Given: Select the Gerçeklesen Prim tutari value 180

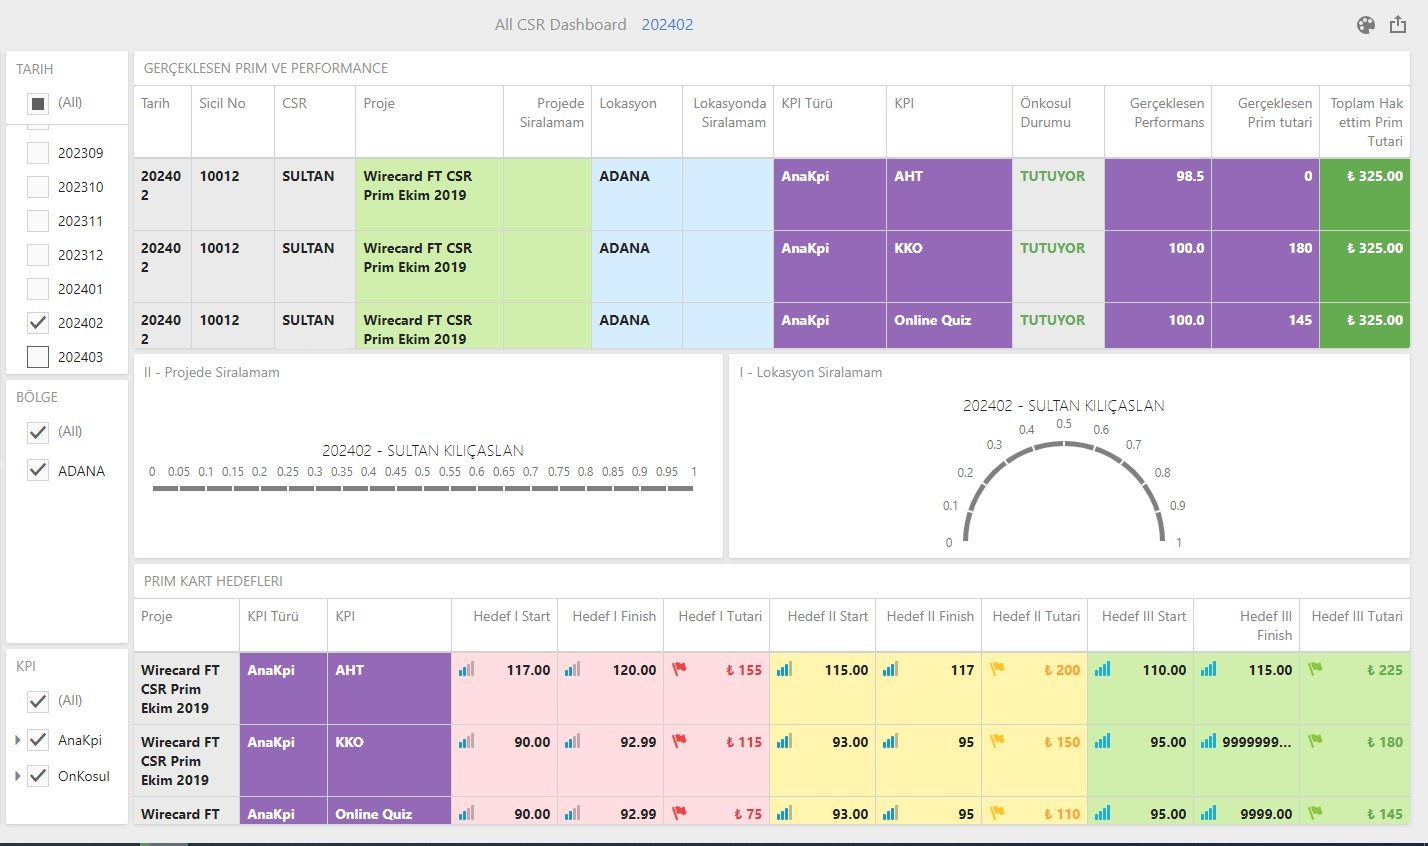Looking at the screenshot, I should [x=1265, y=266].
